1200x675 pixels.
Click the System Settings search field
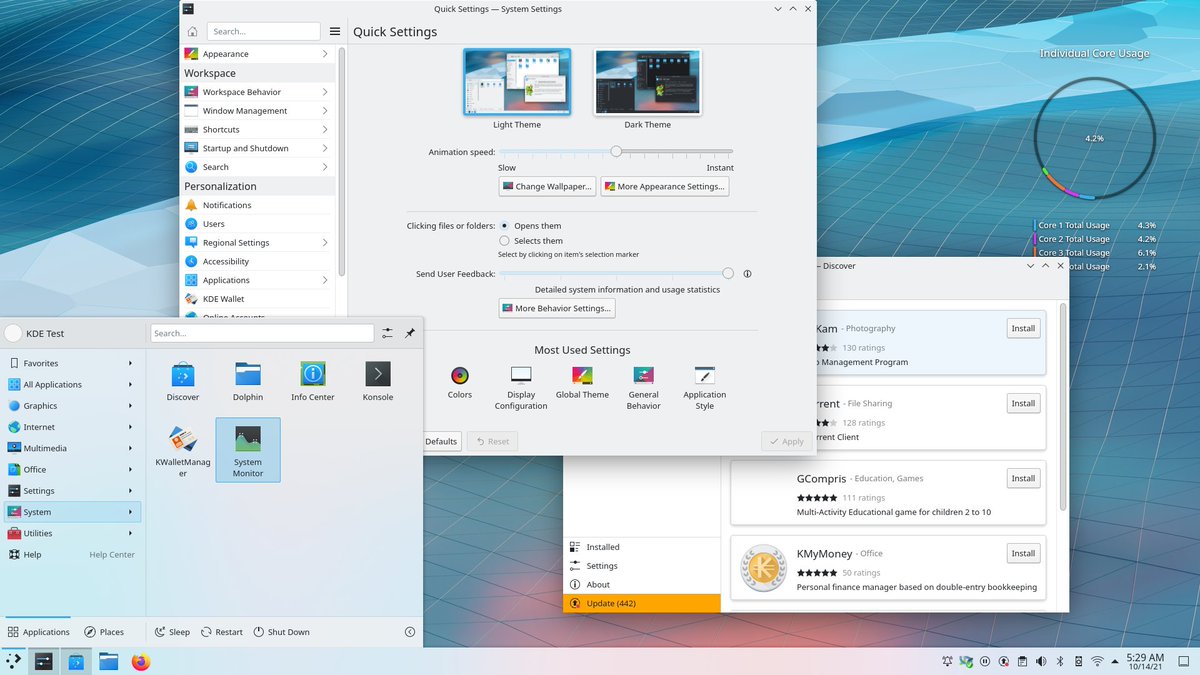pos(263,31)
